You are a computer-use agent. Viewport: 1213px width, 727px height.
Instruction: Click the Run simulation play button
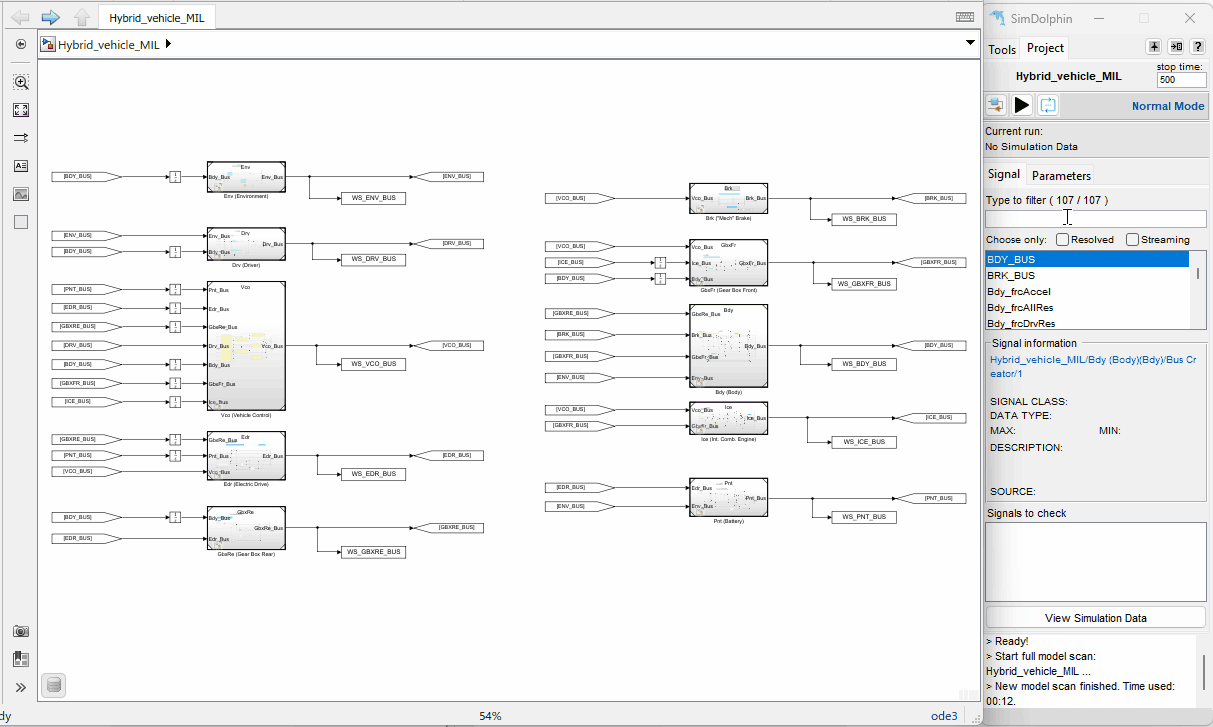point(1021,105)
